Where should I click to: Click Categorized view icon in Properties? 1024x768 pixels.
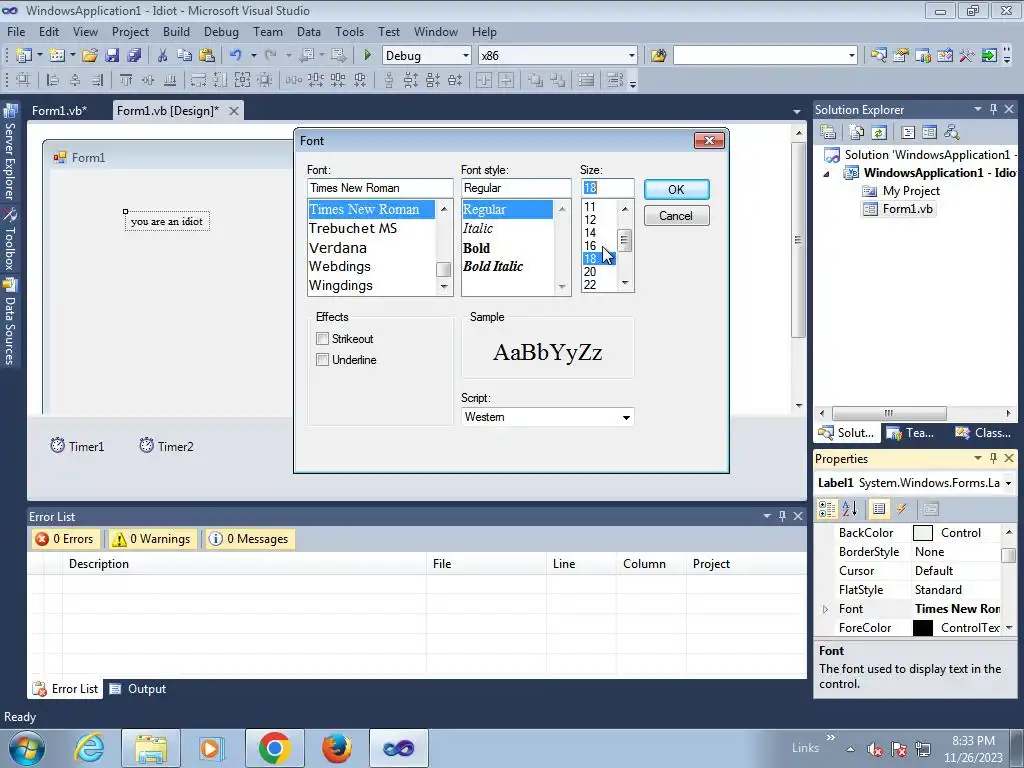tap(827, 509)
